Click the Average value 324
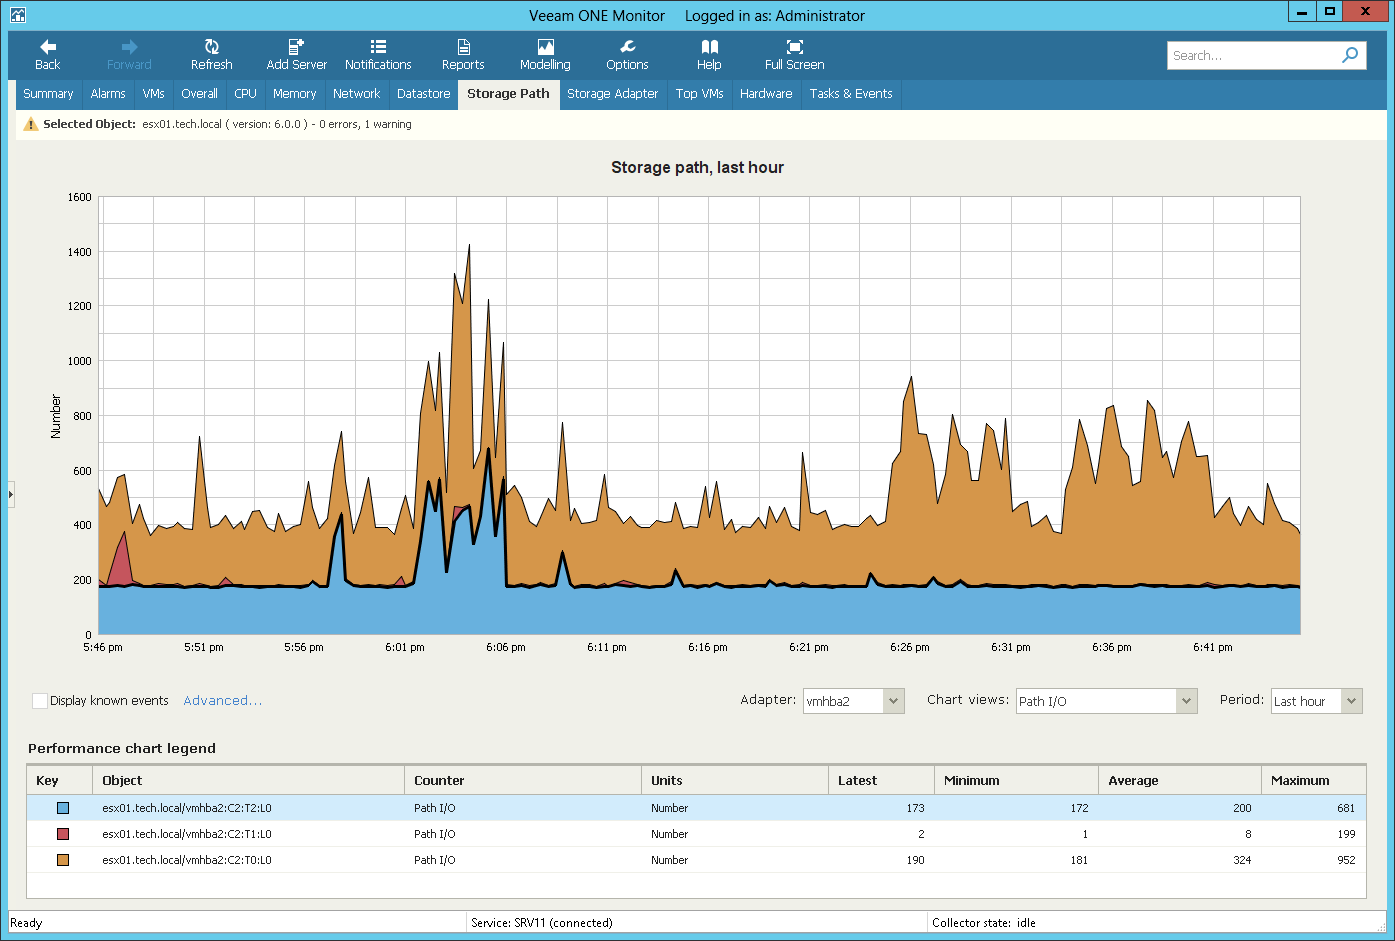Image resolution: width=1395 pixels, height=941 pixels. [x=1242, y=860]
